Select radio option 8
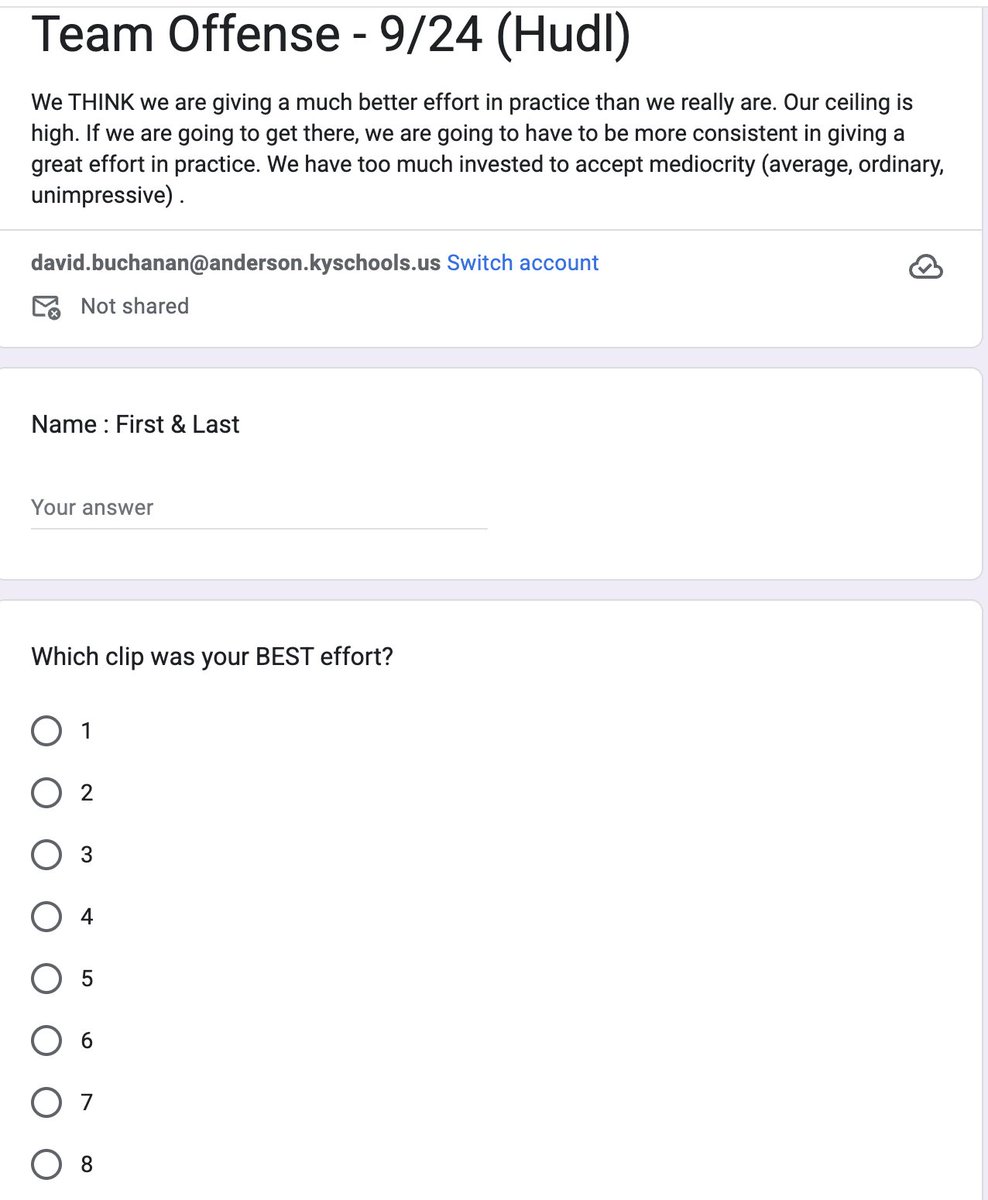The height and width of the screenshot is (1200, 988). point(46,1165)
